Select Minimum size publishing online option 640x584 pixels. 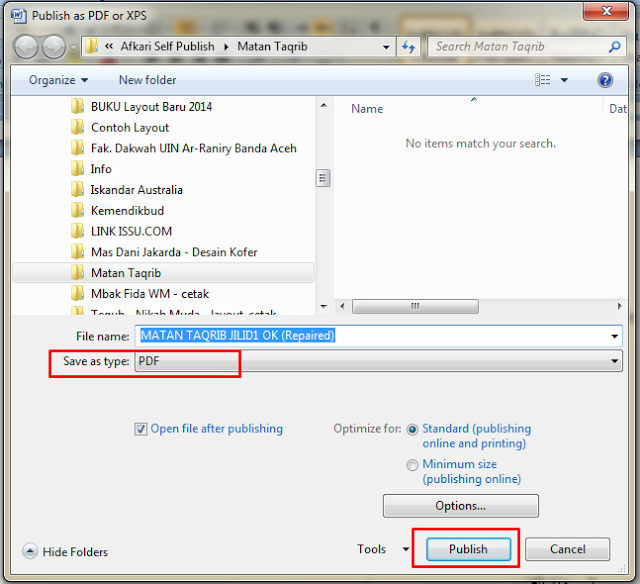pos(412,465)
